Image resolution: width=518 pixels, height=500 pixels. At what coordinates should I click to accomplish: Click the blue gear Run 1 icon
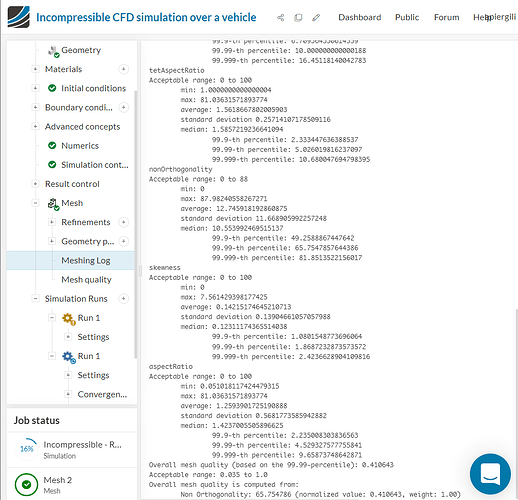(x=69, y=357)
